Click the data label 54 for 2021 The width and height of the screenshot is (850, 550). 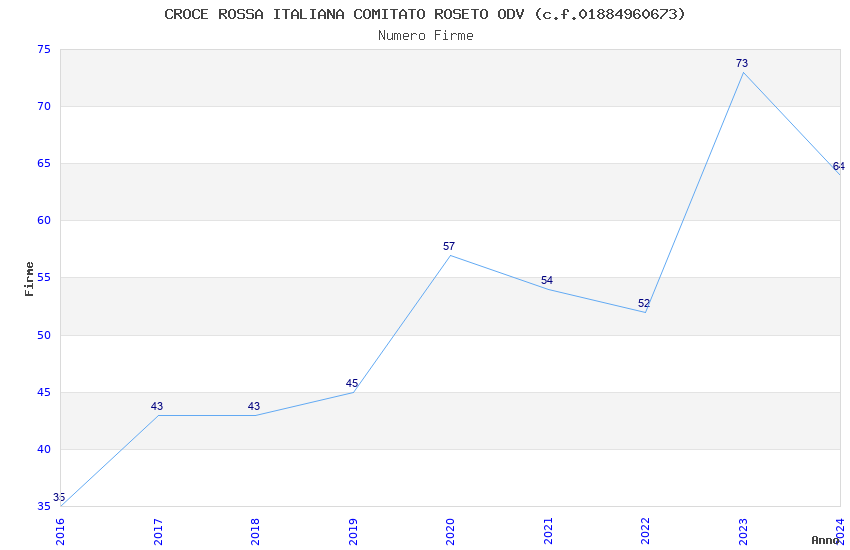pyautogui.click(x=546, y=281)
